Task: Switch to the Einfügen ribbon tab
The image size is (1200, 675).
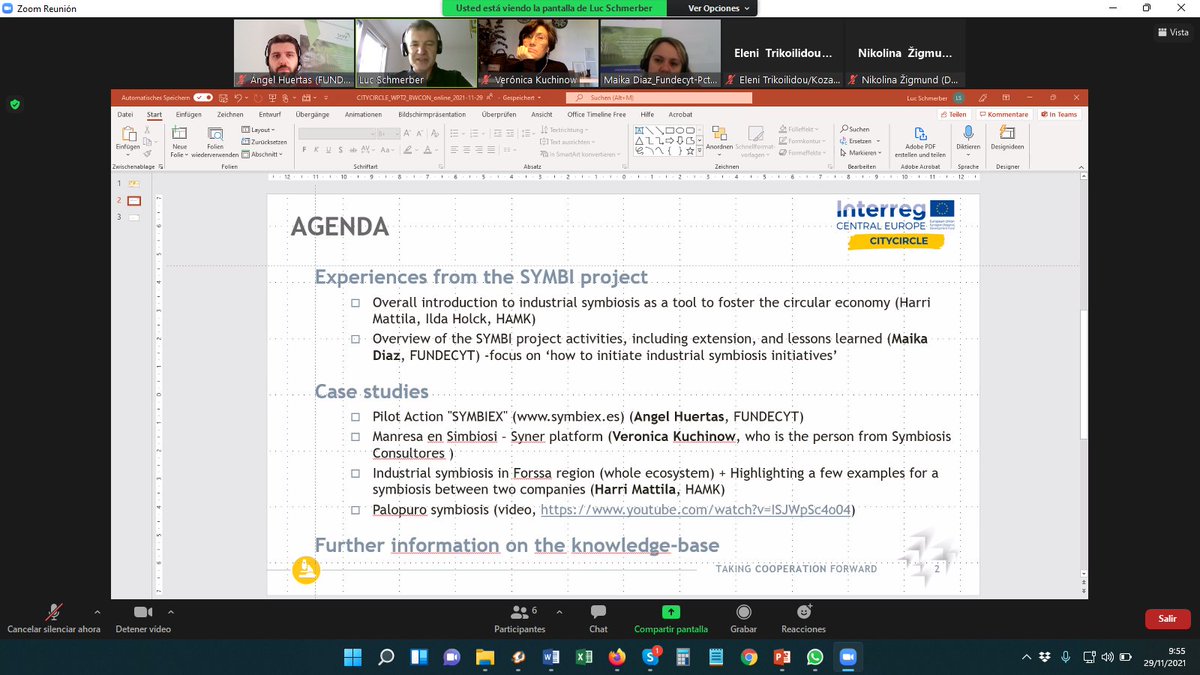Action: (188, 115)
